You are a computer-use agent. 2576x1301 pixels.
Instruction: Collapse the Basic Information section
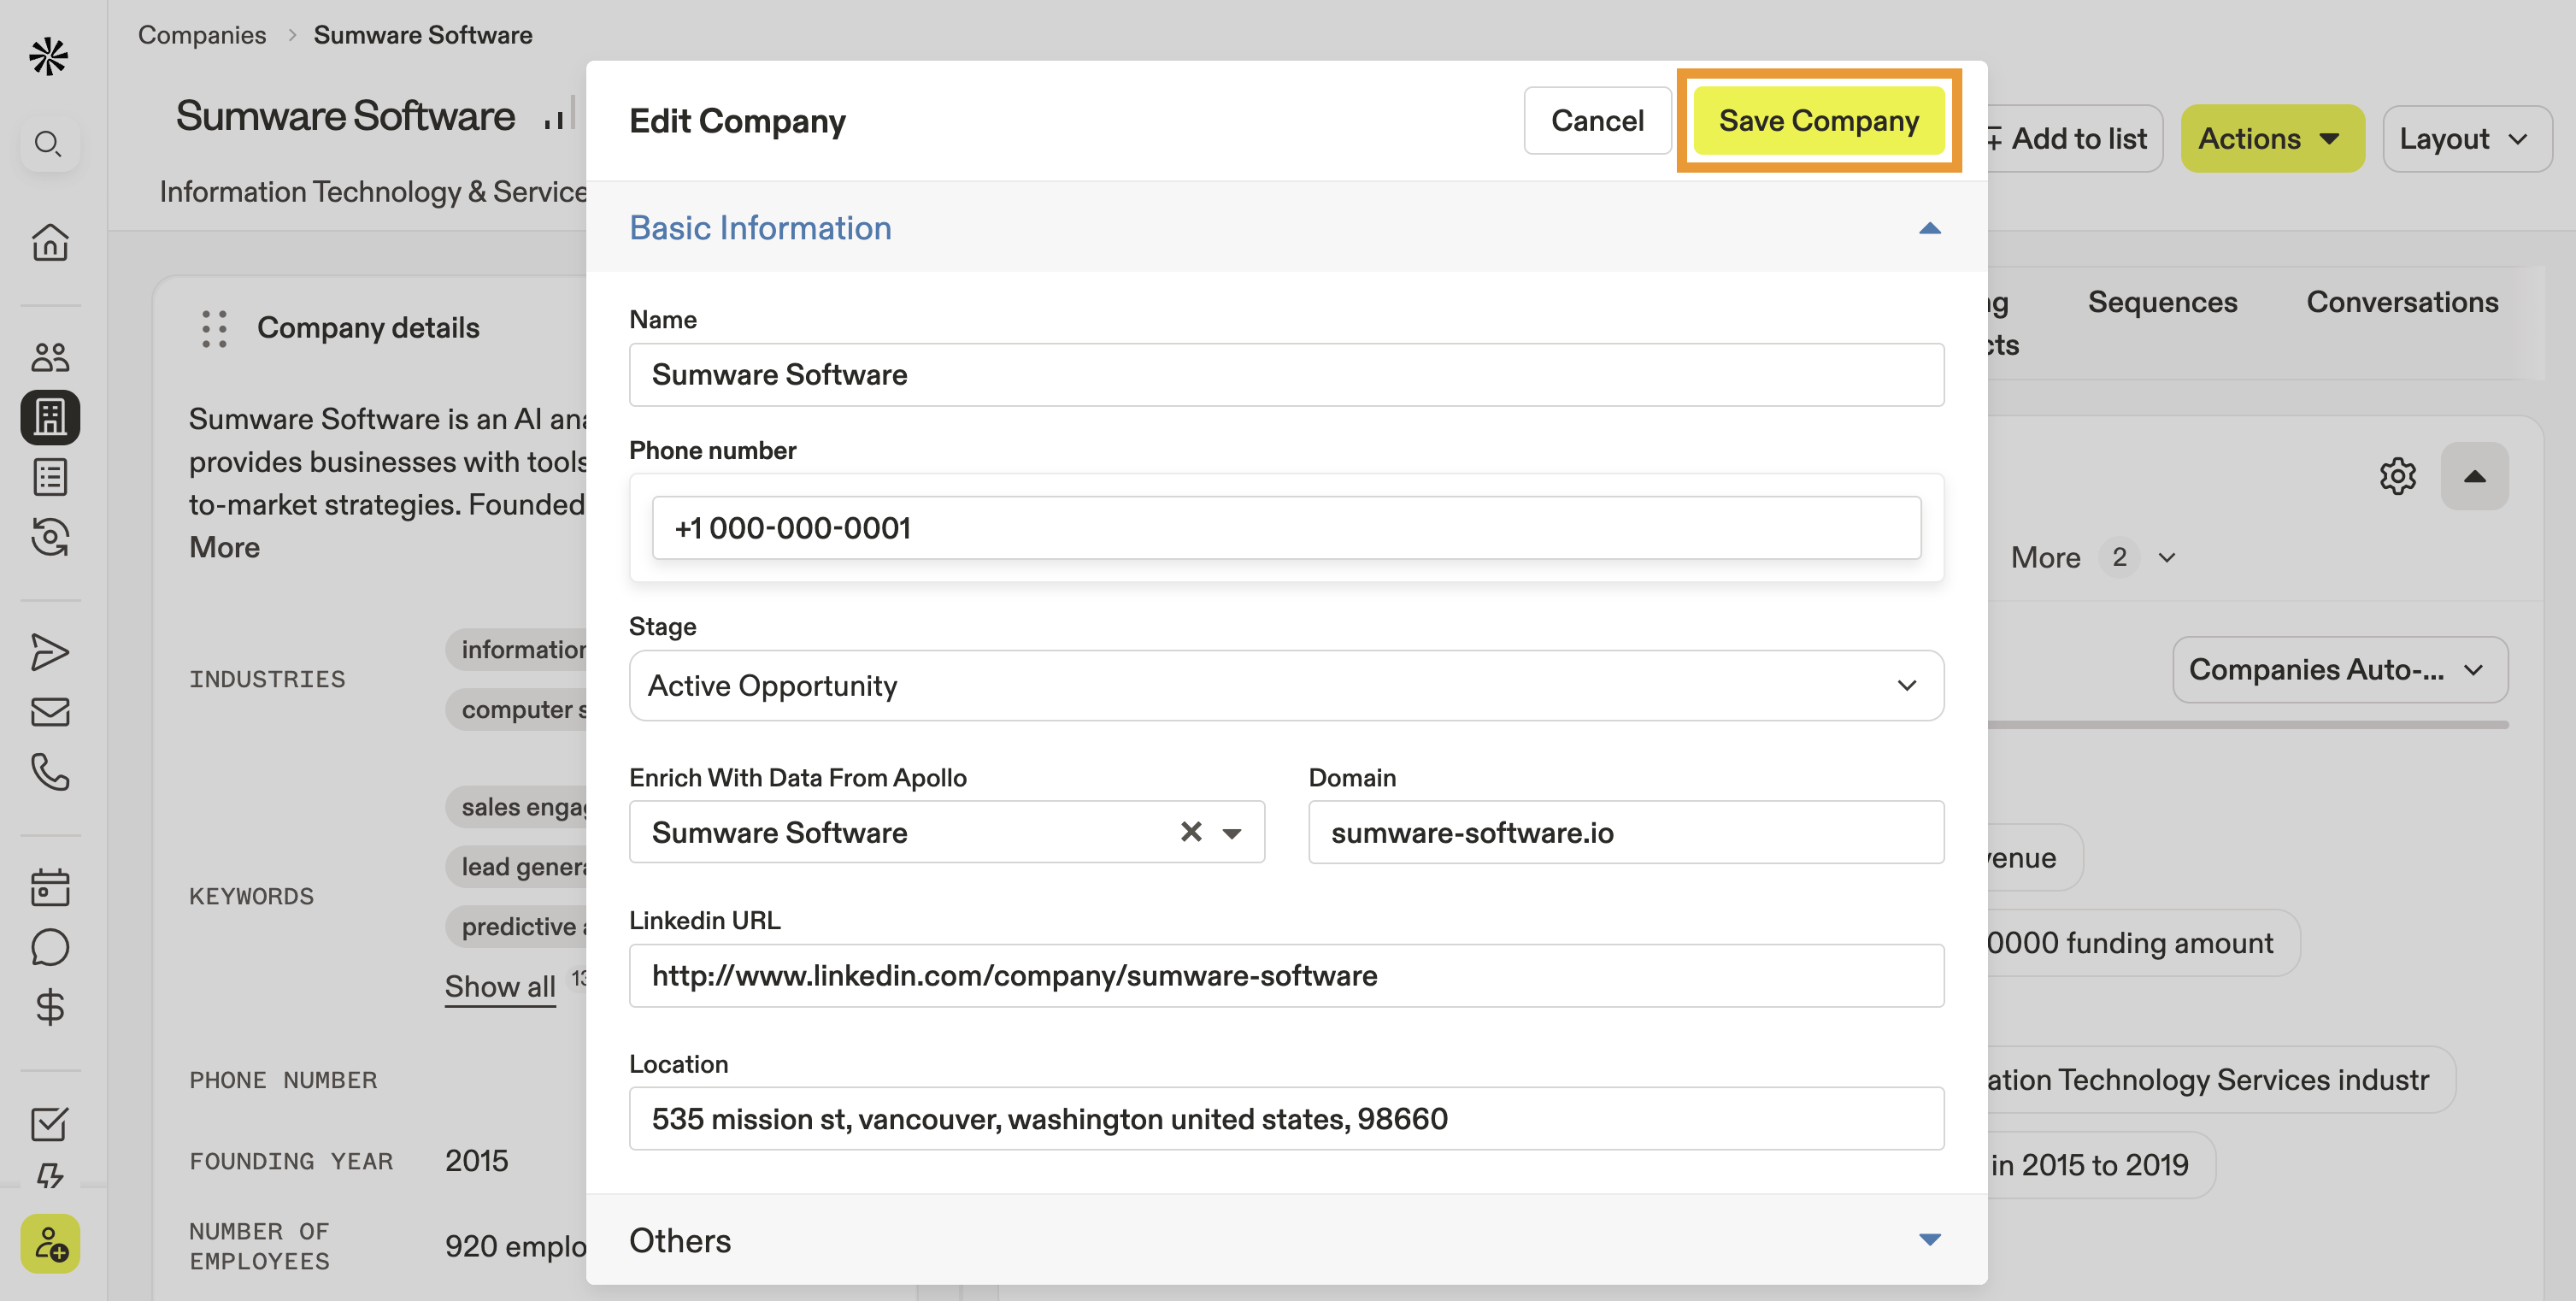[1929, 228]
